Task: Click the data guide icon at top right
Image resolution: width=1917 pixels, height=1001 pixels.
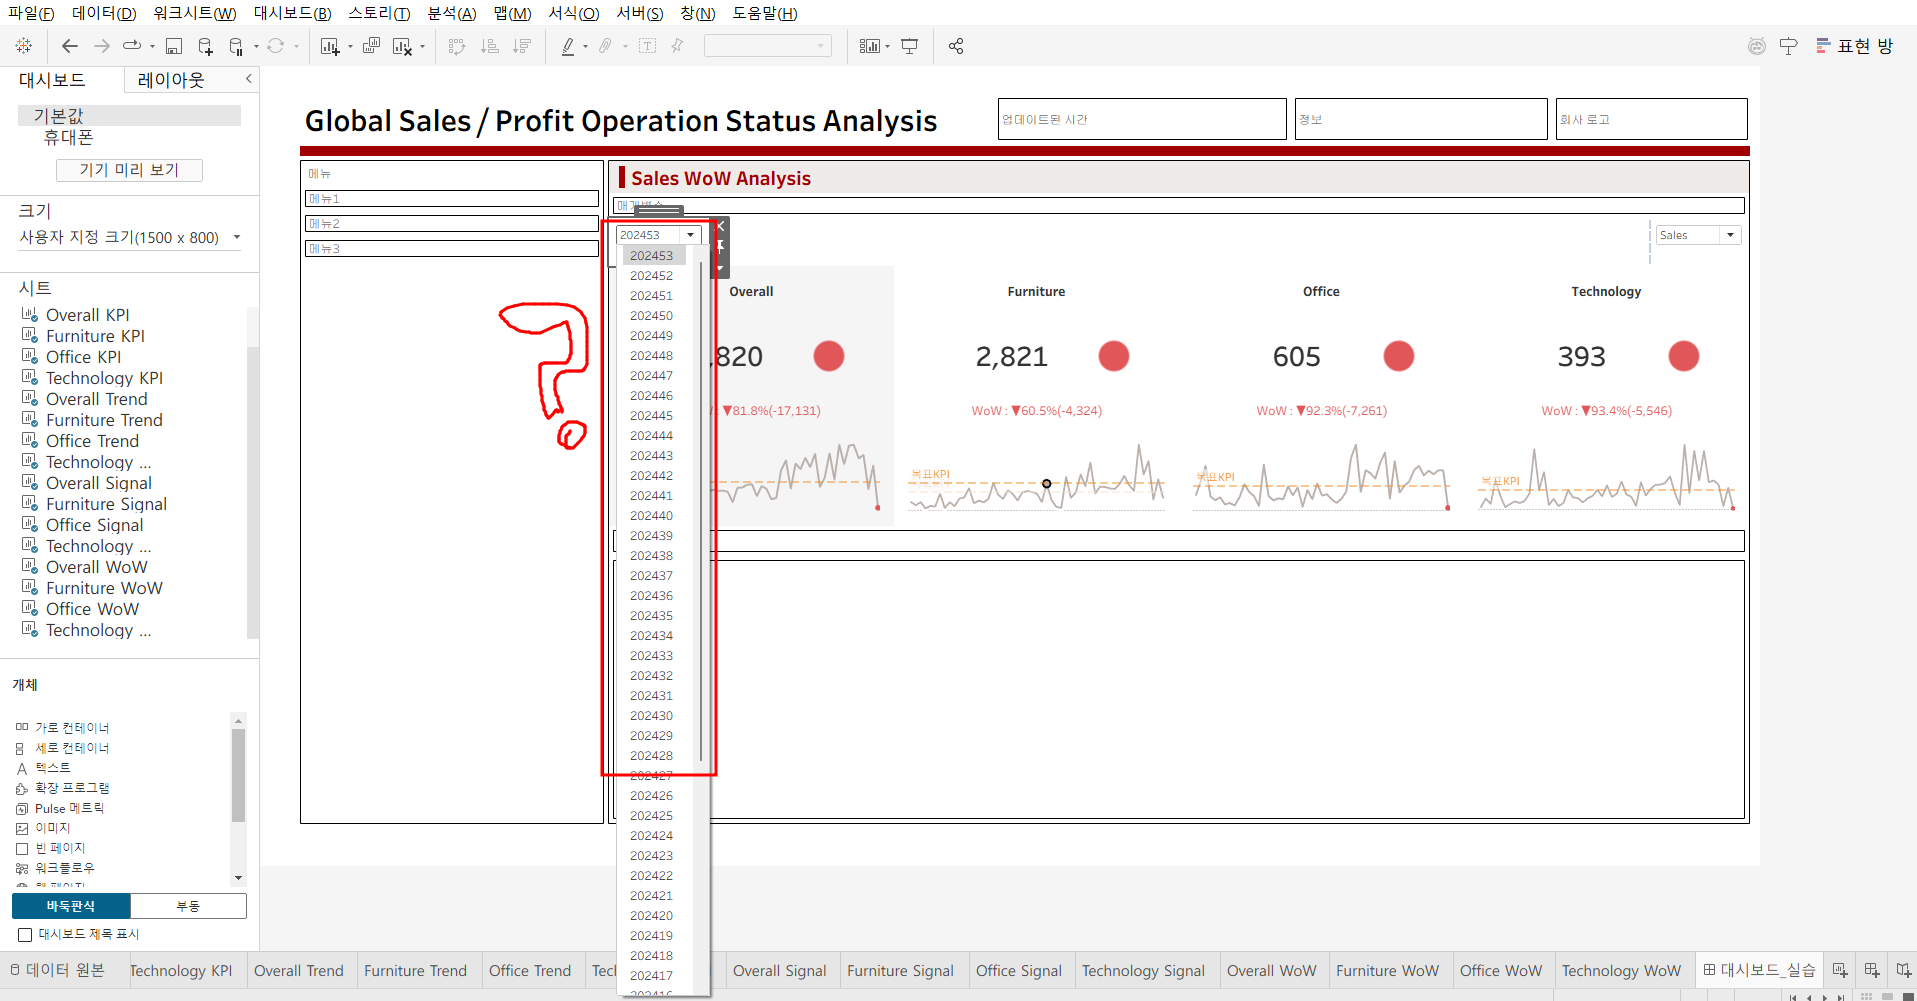Action: (1789, 46)
